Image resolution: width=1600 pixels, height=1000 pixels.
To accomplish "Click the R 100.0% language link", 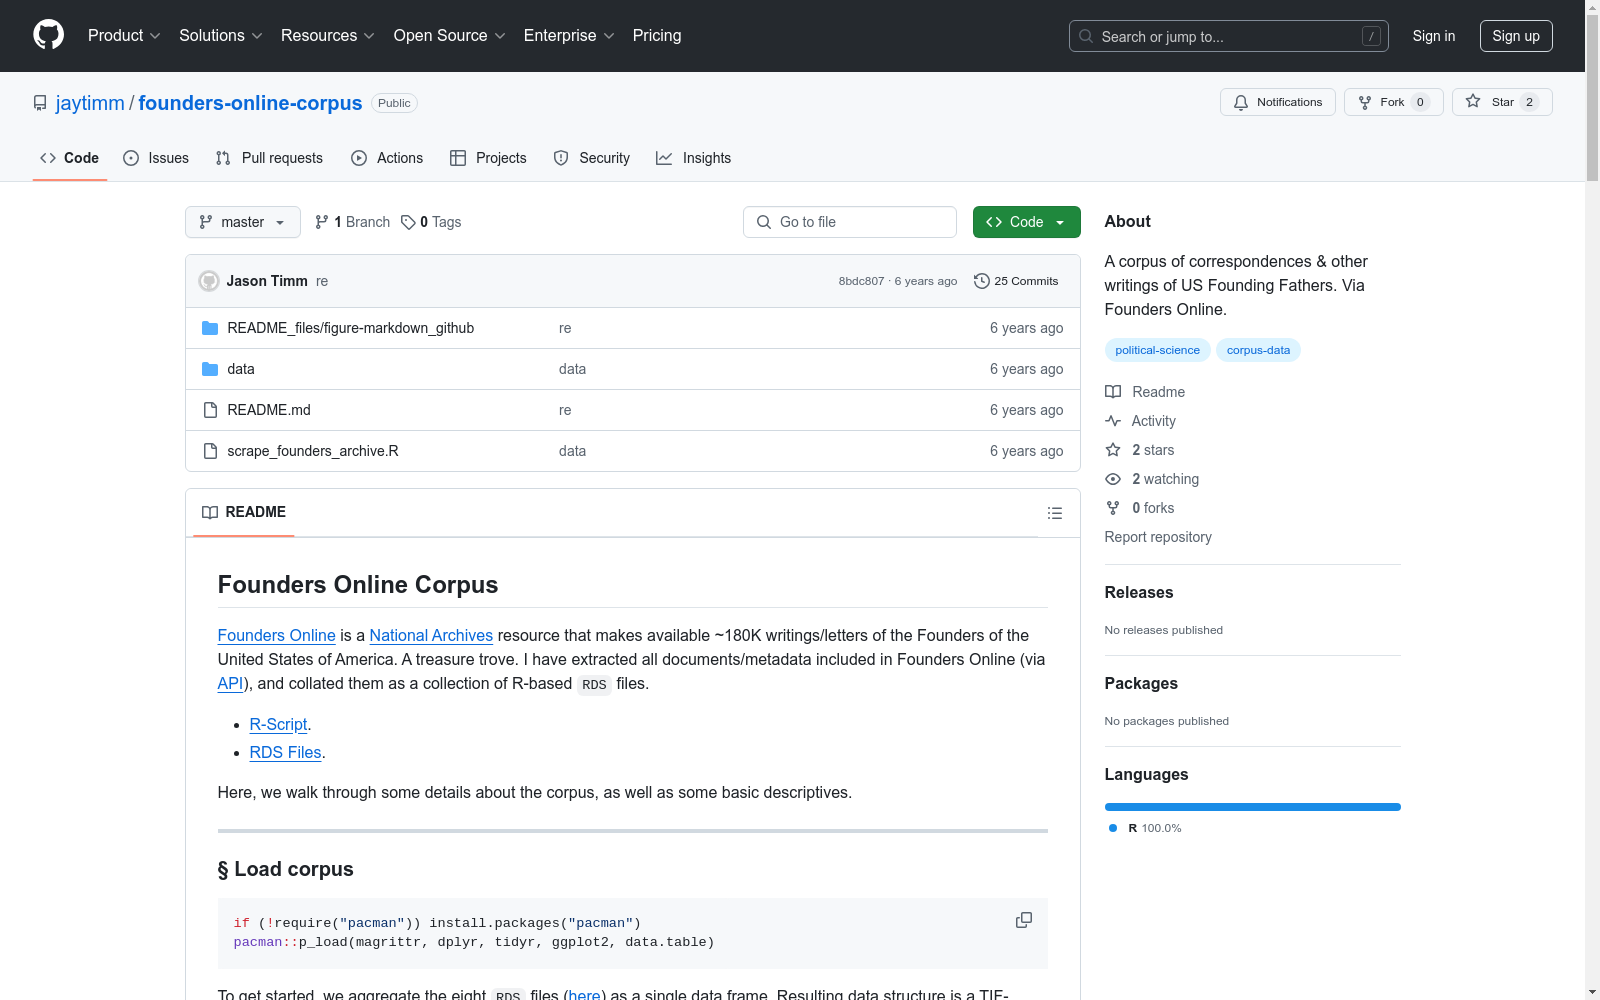I will [x=1145, y=828].
